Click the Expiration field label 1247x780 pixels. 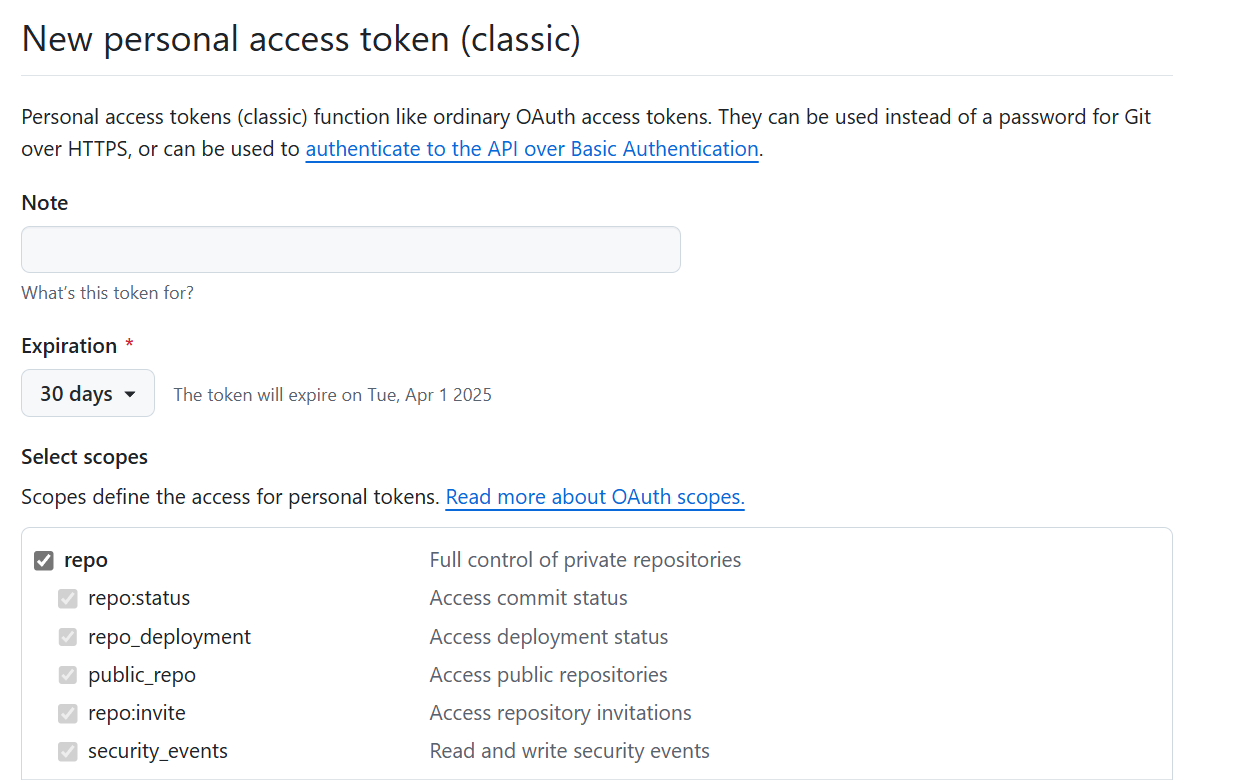point(69,346)
